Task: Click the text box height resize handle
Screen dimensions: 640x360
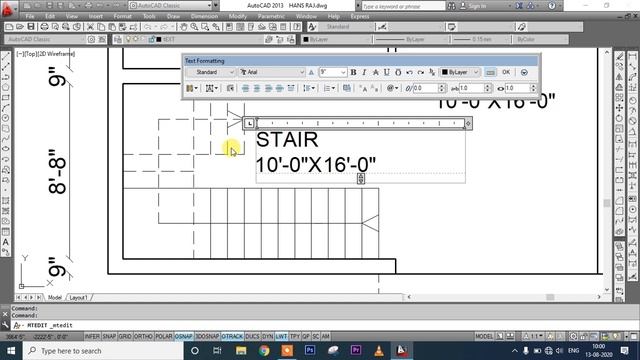Action: pyautogui.click(x=361, y=178)
